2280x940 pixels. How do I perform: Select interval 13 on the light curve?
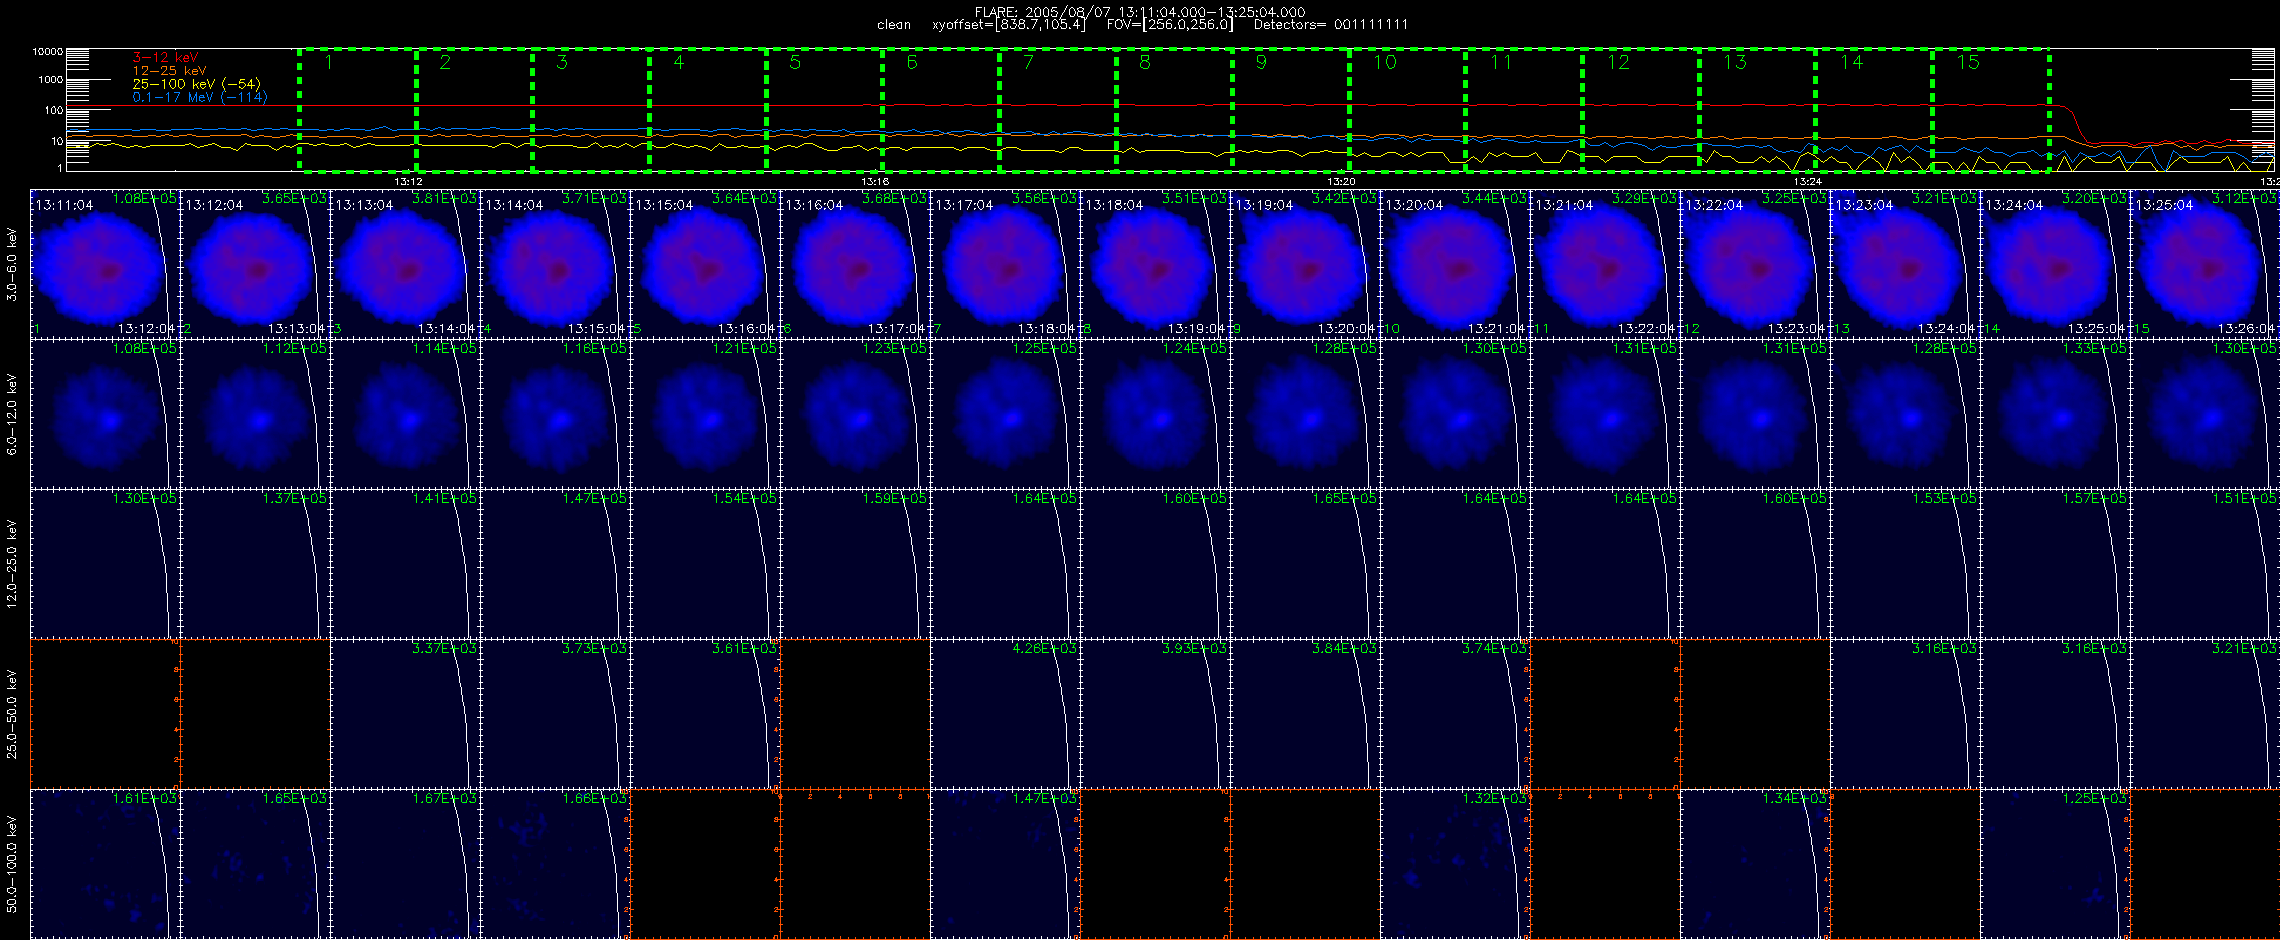click(1757, 110)
